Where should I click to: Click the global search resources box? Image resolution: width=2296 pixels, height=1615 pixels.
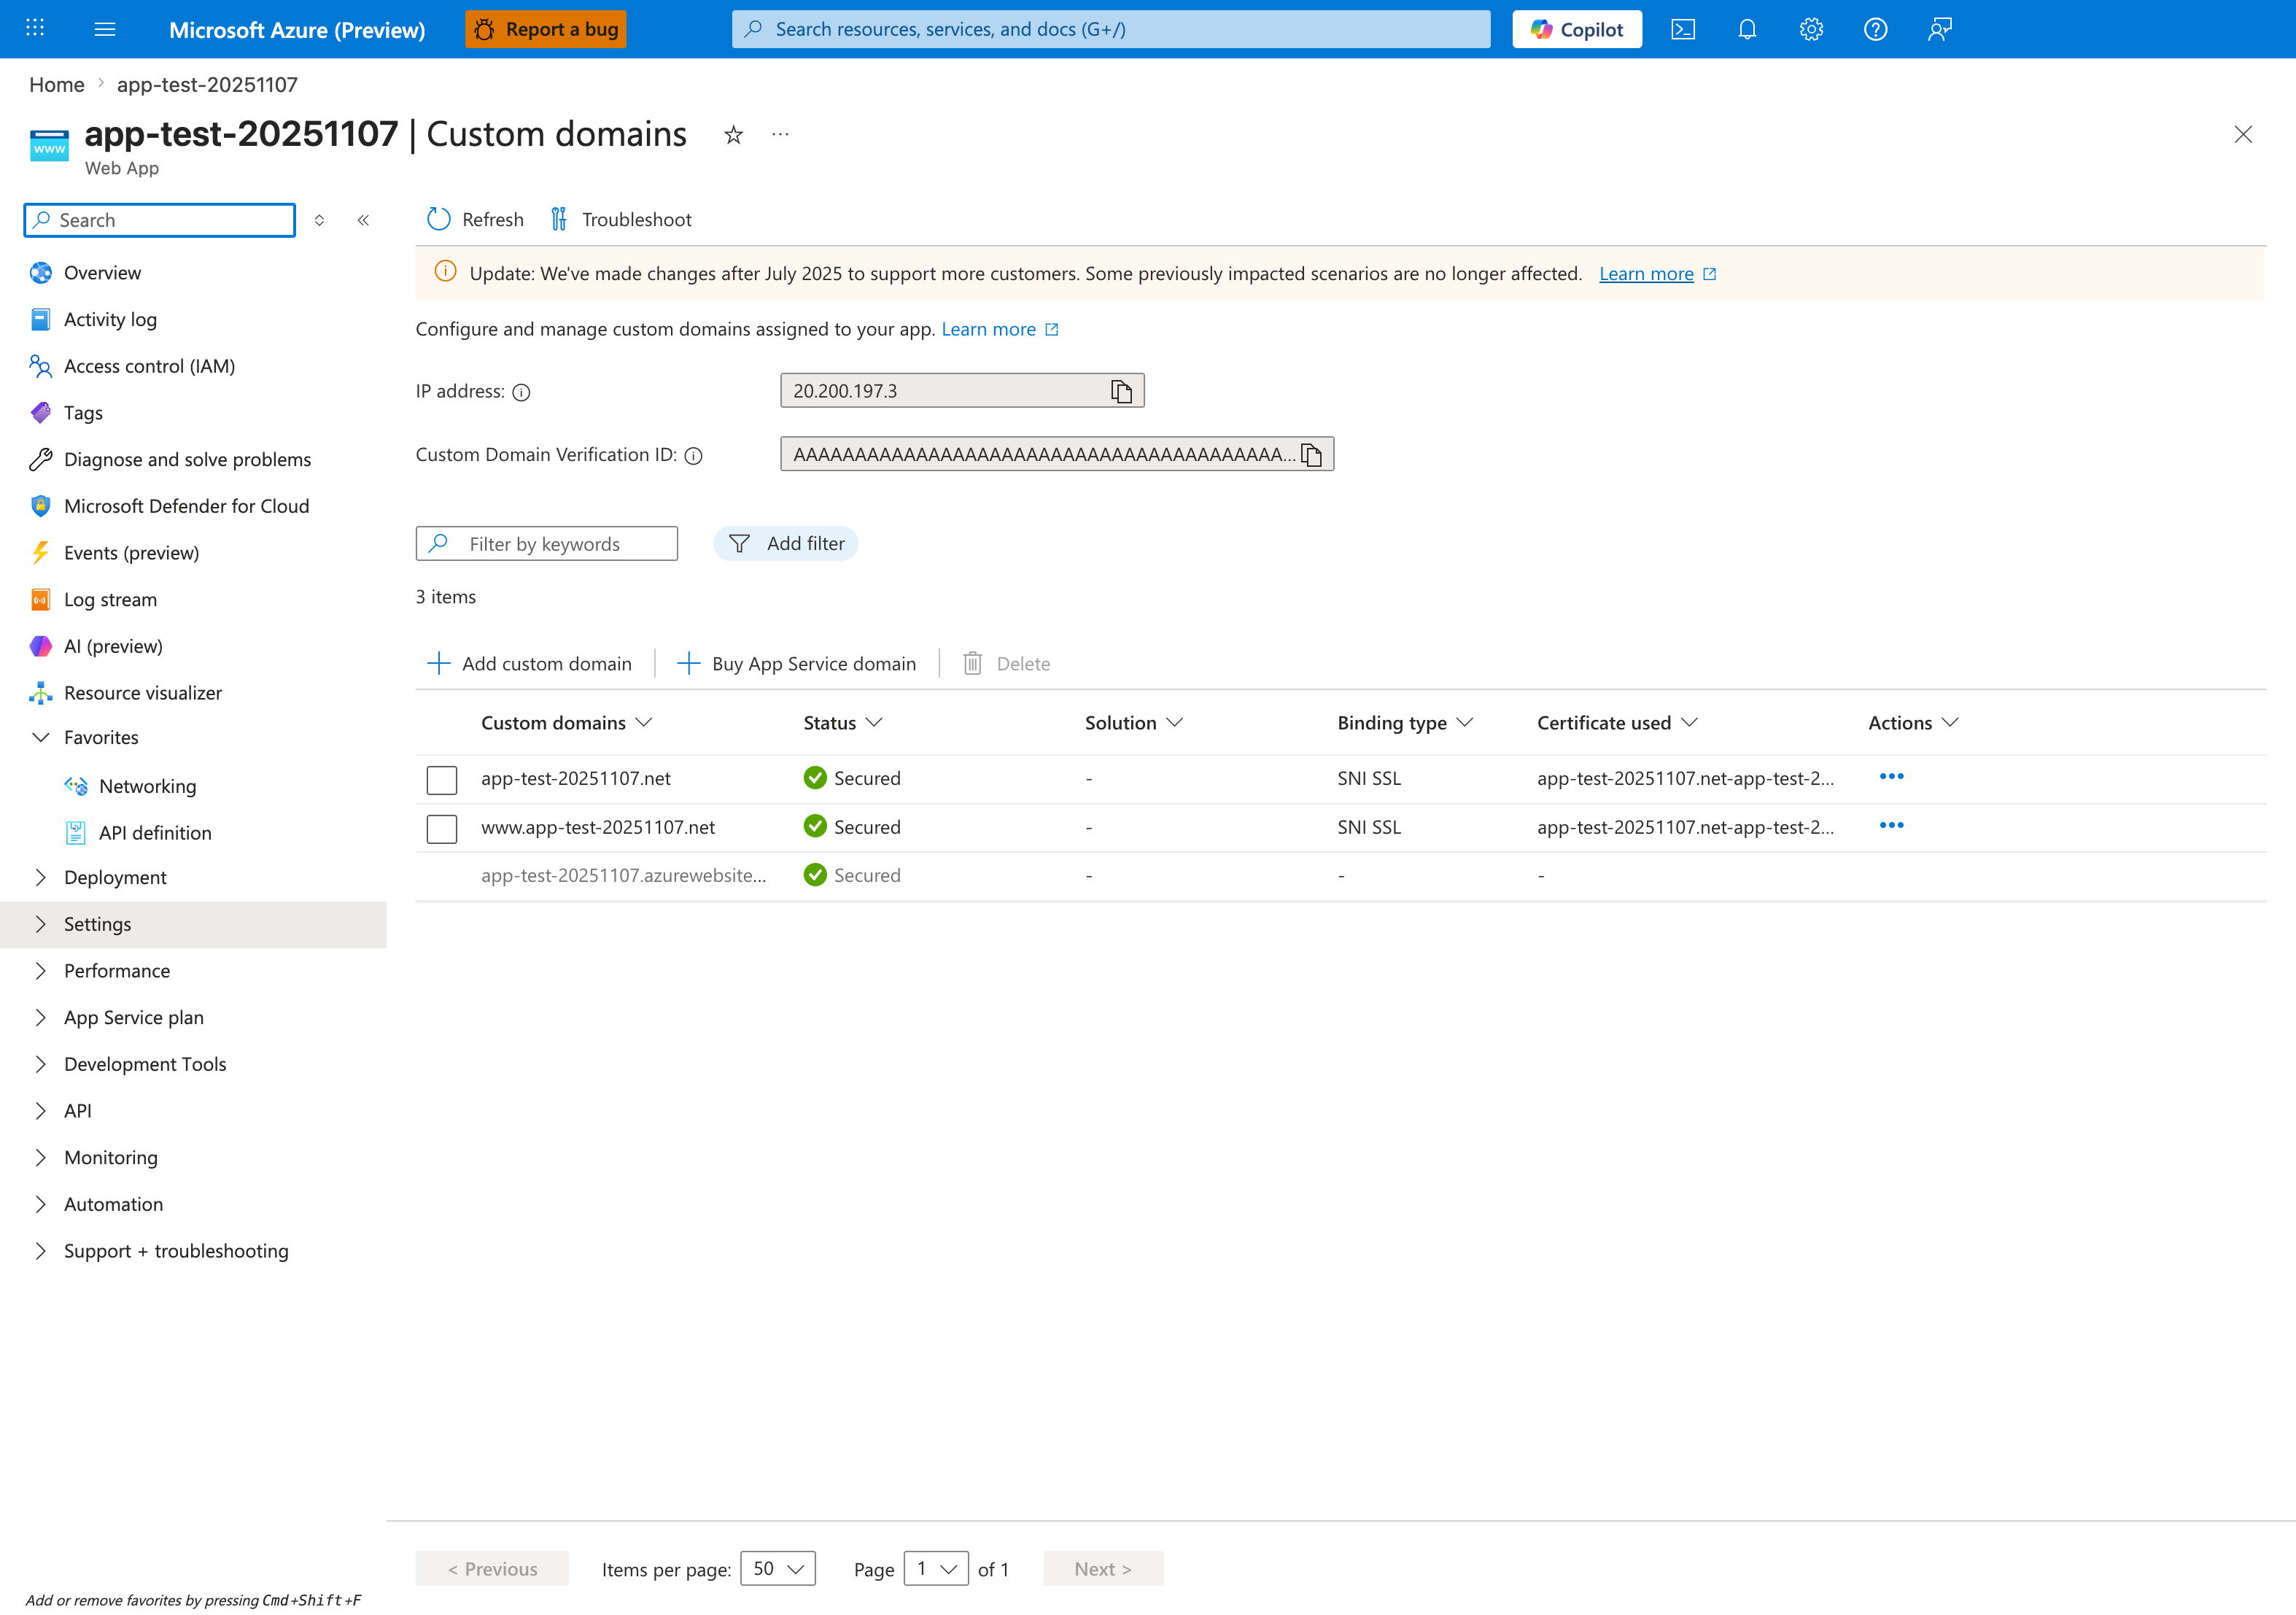pyautogui.click(x=1110, y=29)
